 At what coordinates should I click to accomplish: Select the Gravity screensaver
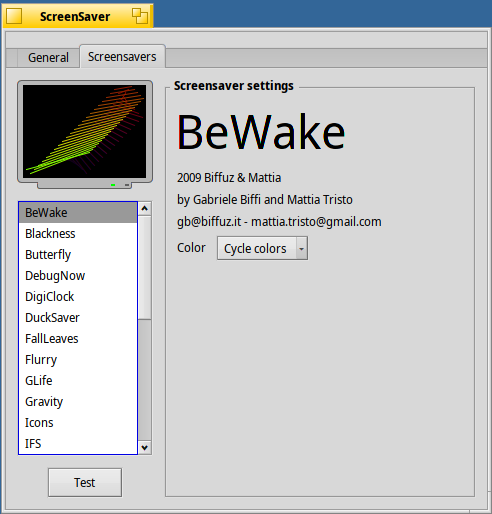pyautogui.click(x=78, y=402)
